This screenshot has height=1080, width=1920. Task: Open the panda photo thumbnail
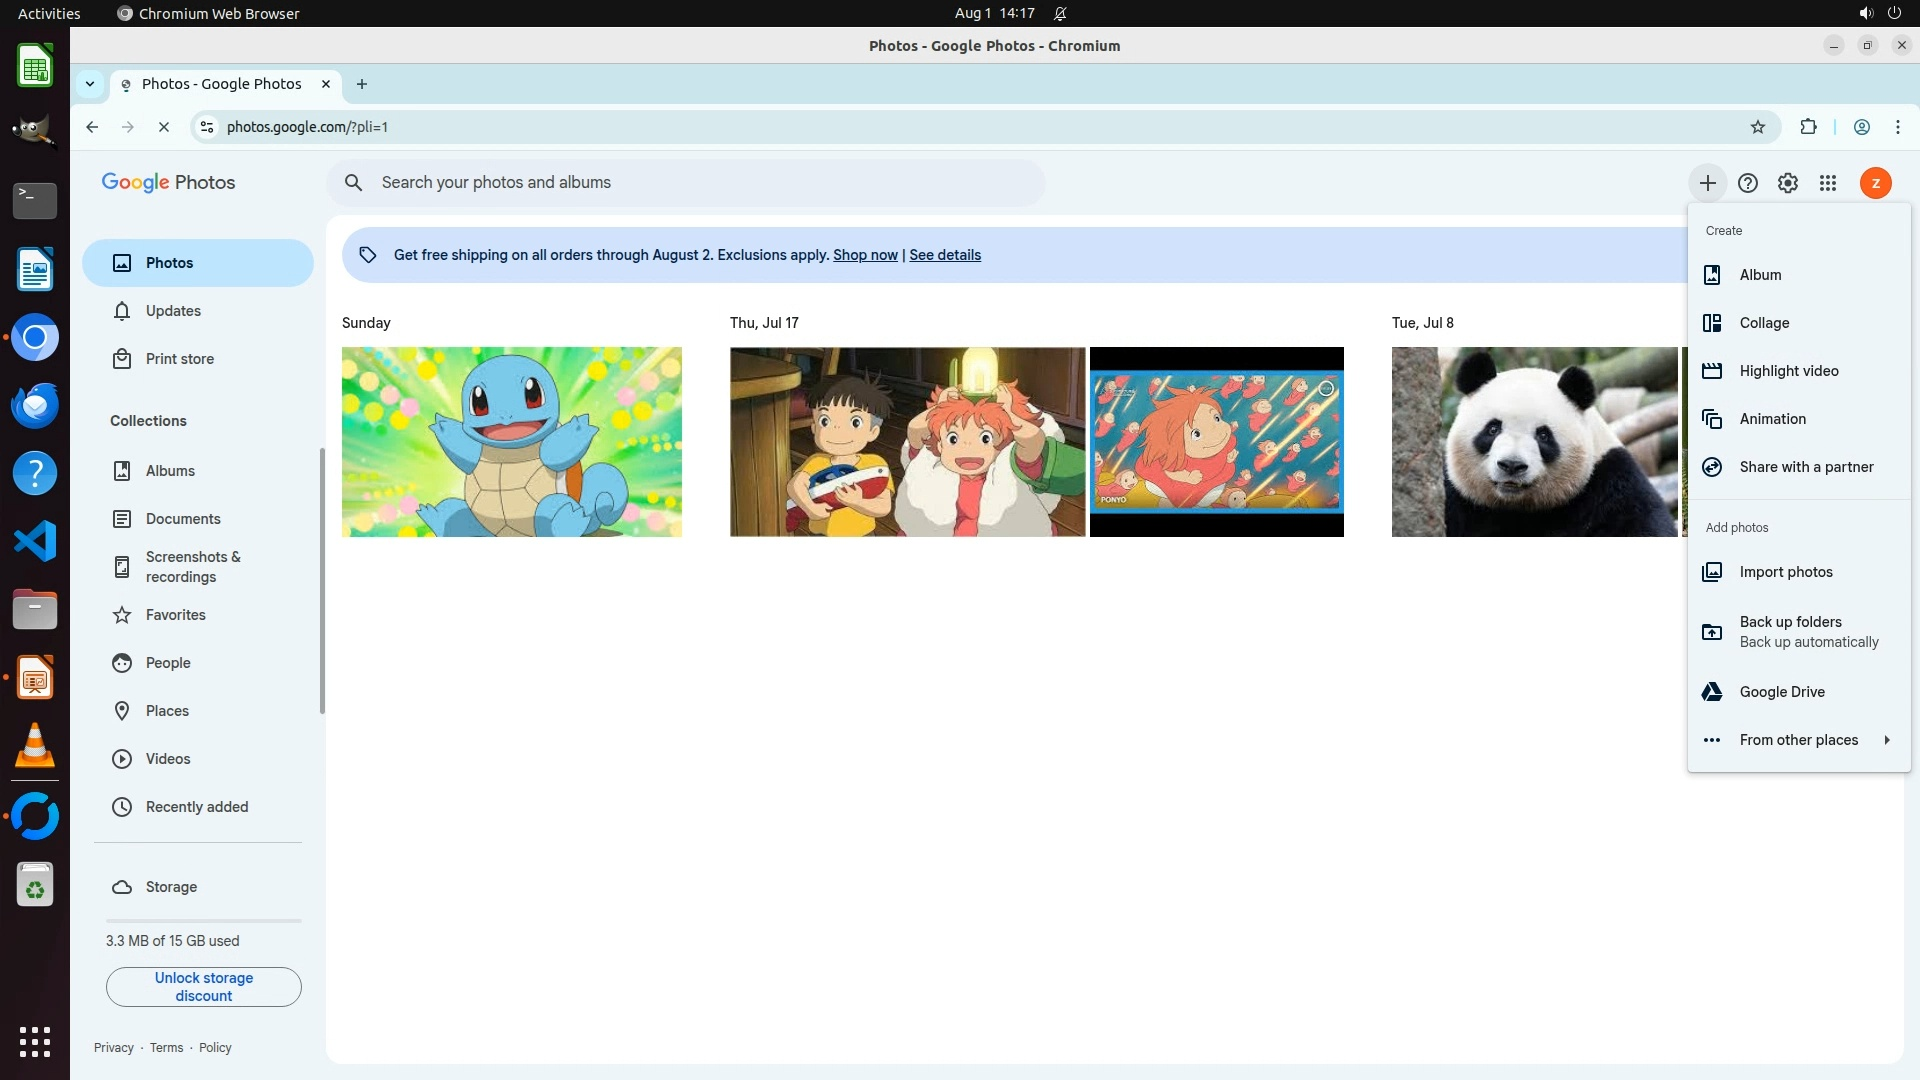(1533, 442)
